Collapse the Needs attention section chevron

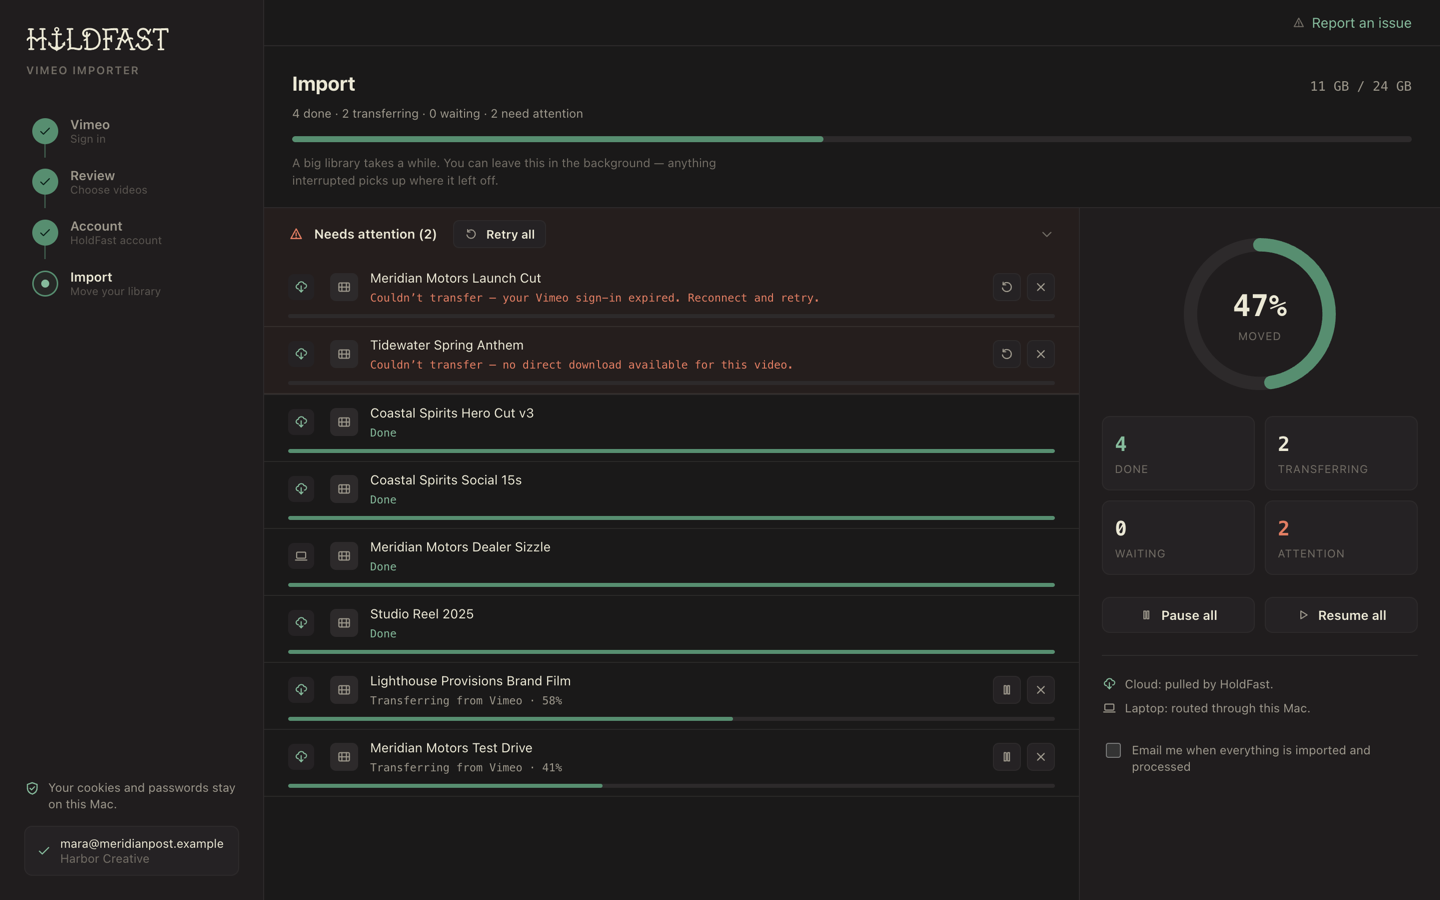click(x=1047, y=234)
